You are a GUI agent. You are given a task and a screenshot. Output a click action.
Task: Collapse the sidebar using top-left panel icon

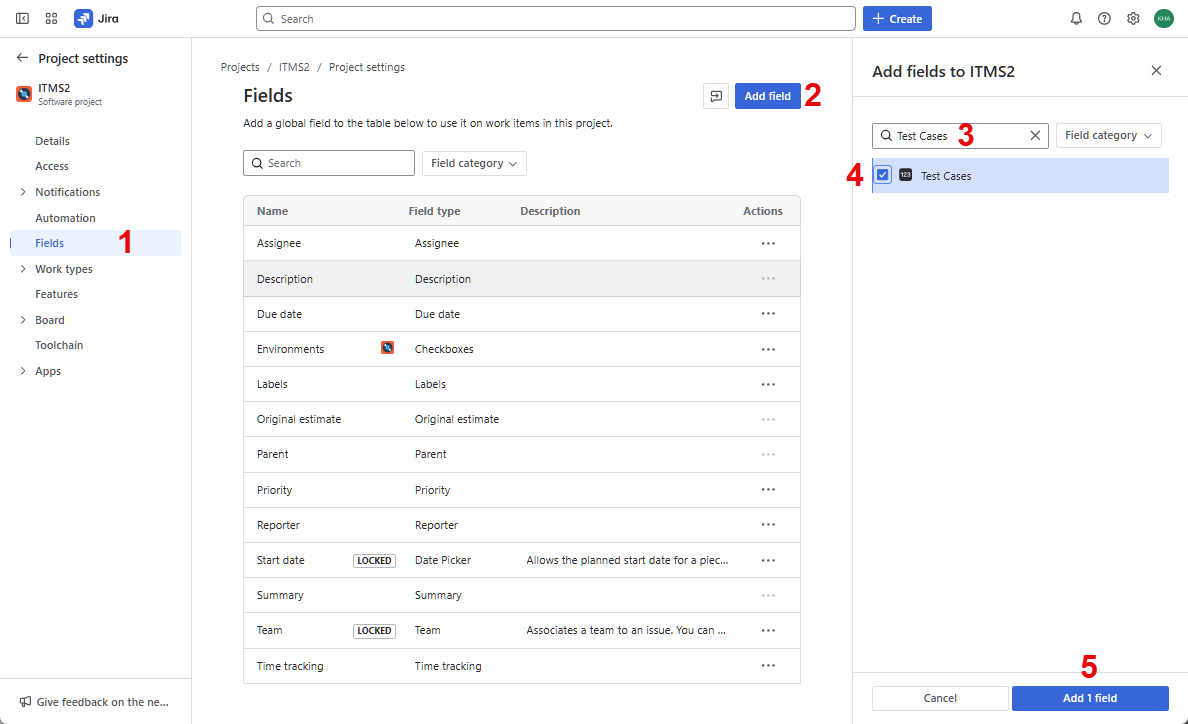22,18
